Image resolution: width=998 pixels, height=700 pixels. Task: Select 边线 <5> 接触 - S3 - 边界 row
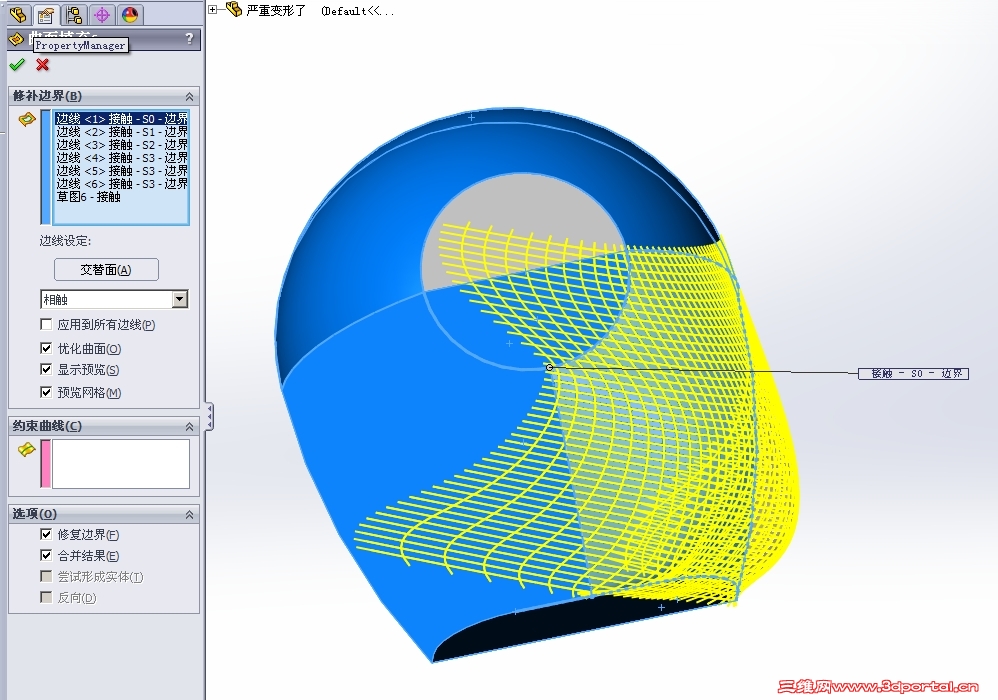click(122, 171)
